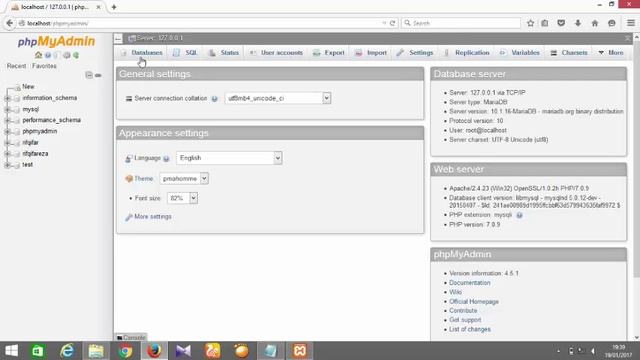Expand test database node
640x360 pixels.
[7, 165]
